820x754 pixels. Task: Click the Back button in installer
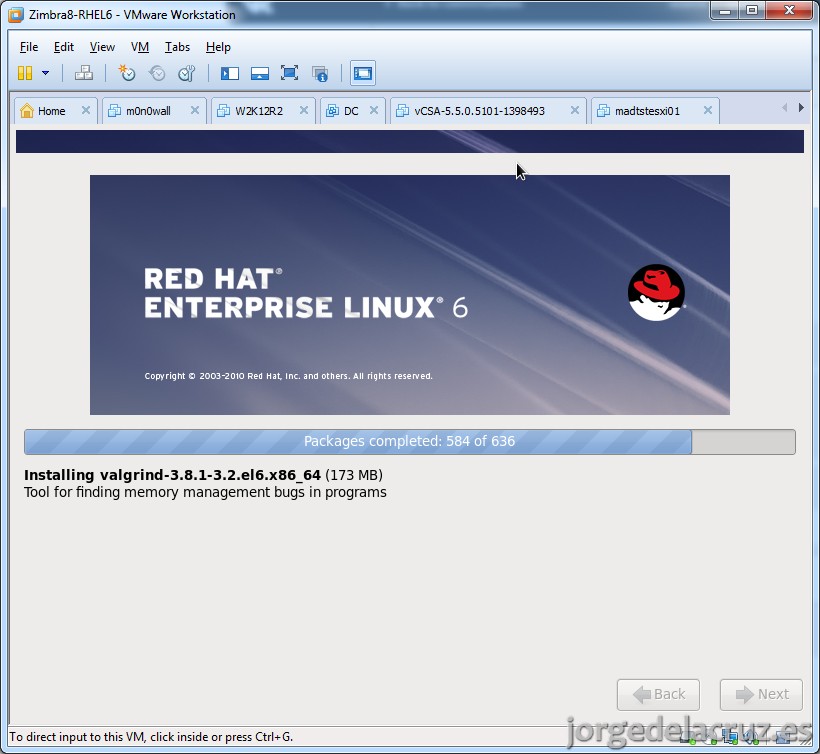(x=658, y=694)
